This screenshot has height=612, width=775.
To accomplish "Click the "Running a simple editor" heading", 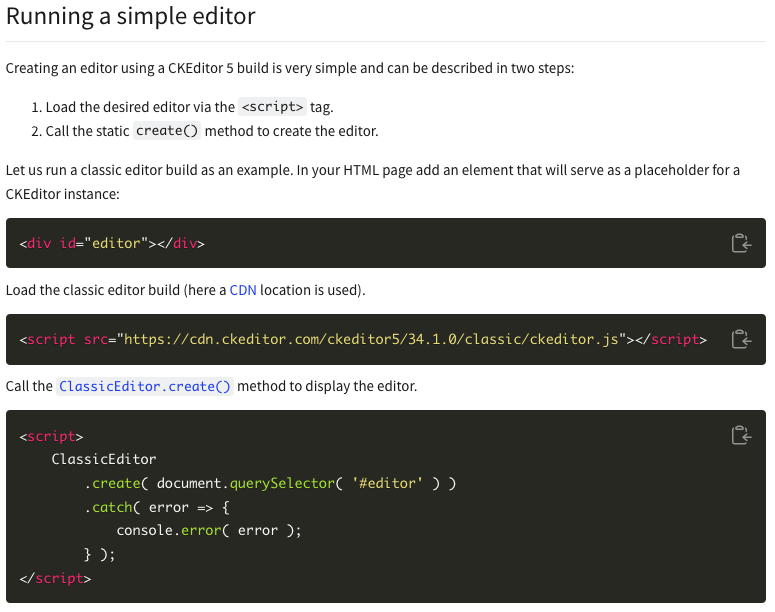I will [130, 16].
